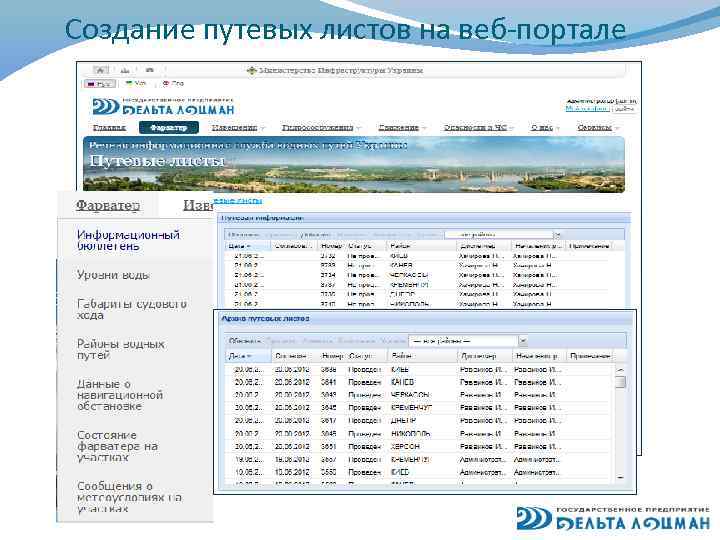Open the Сервисы menu
720x540 pixels.
pyautogui.click(x=595, y=128)
